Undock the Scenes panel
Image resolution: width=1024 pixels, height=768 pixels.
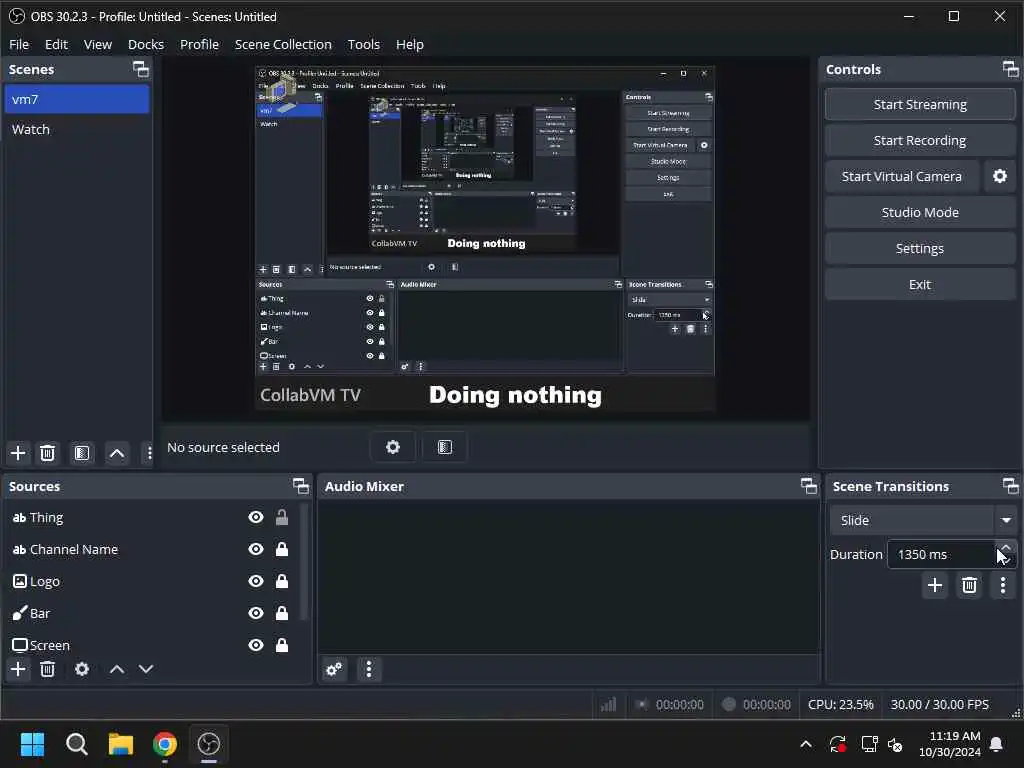[x=140, y=69]
